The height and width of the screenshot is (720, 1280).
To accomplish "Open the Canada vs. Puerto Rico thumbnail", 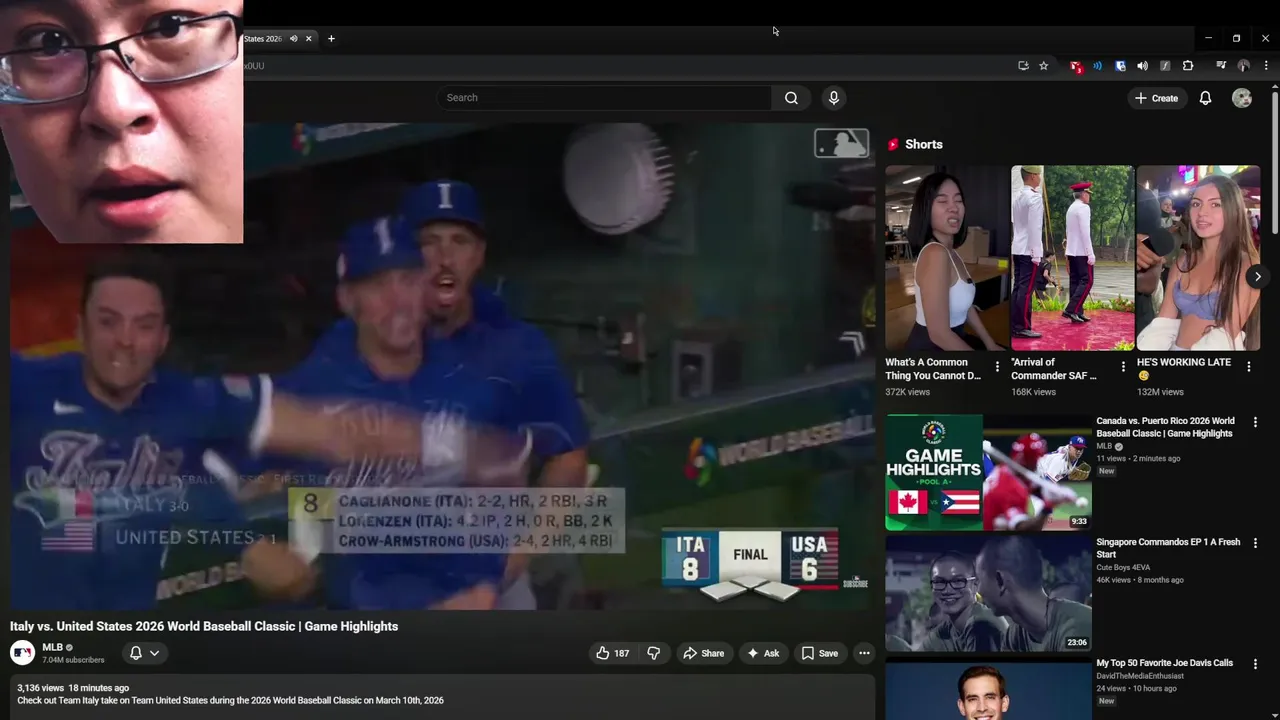I will pyautogui.click(x=988, y=472).
